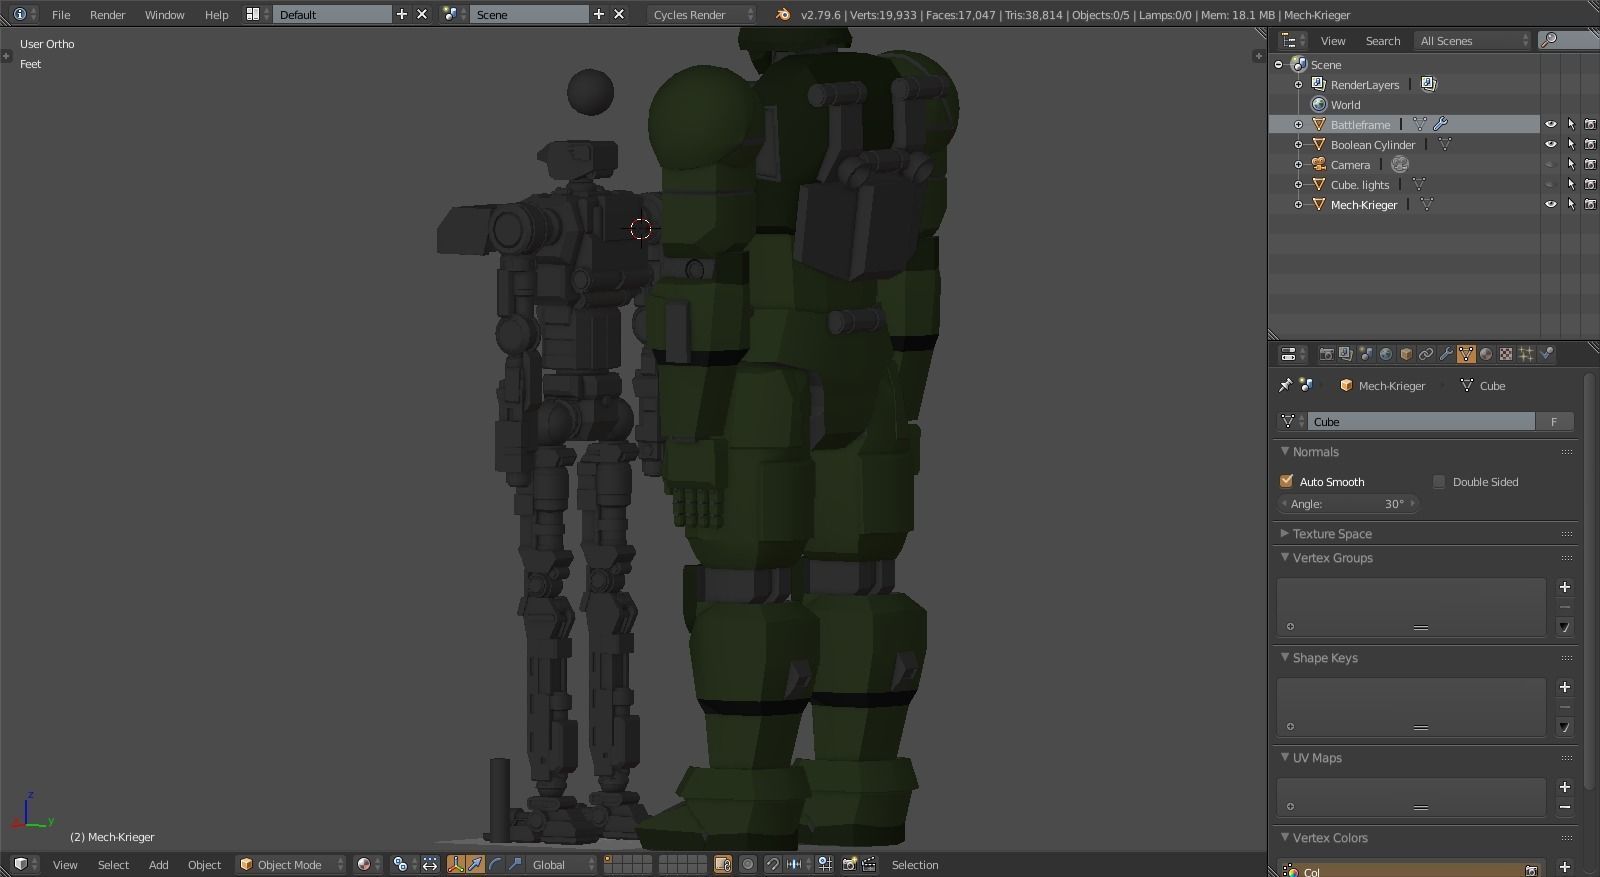The height and width of the screenshot is (877, 1600).
Task: Open the All Scenes outliner display dropdown
Action: coord(1474,40)
